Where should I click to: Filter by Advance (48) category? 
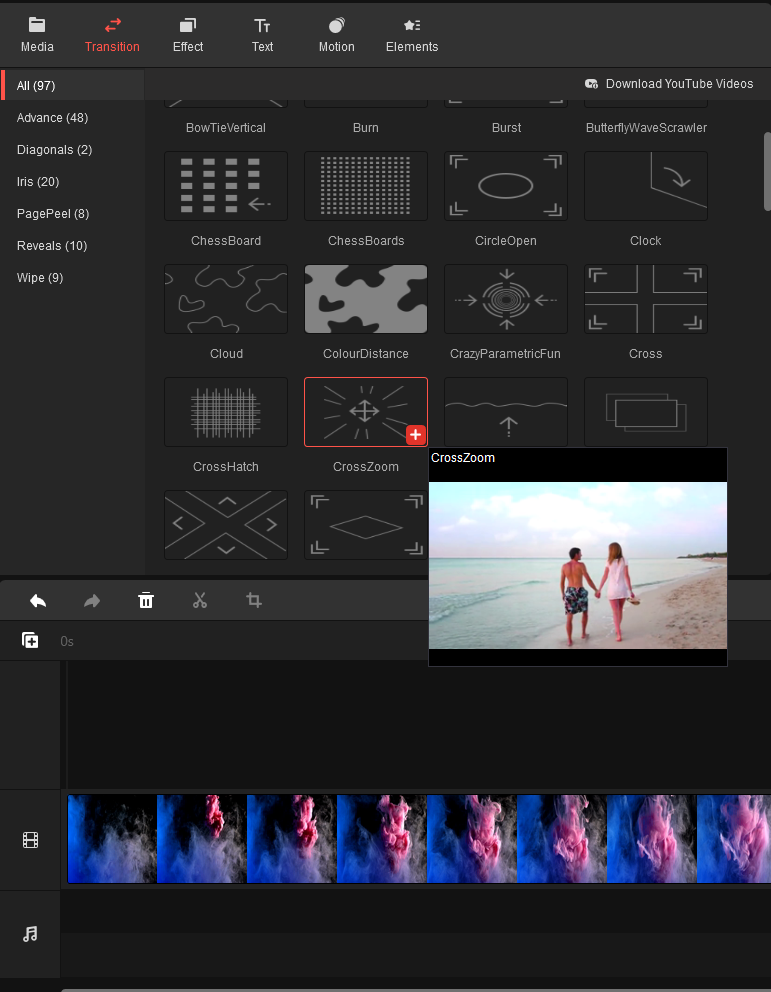coord(52,118)
